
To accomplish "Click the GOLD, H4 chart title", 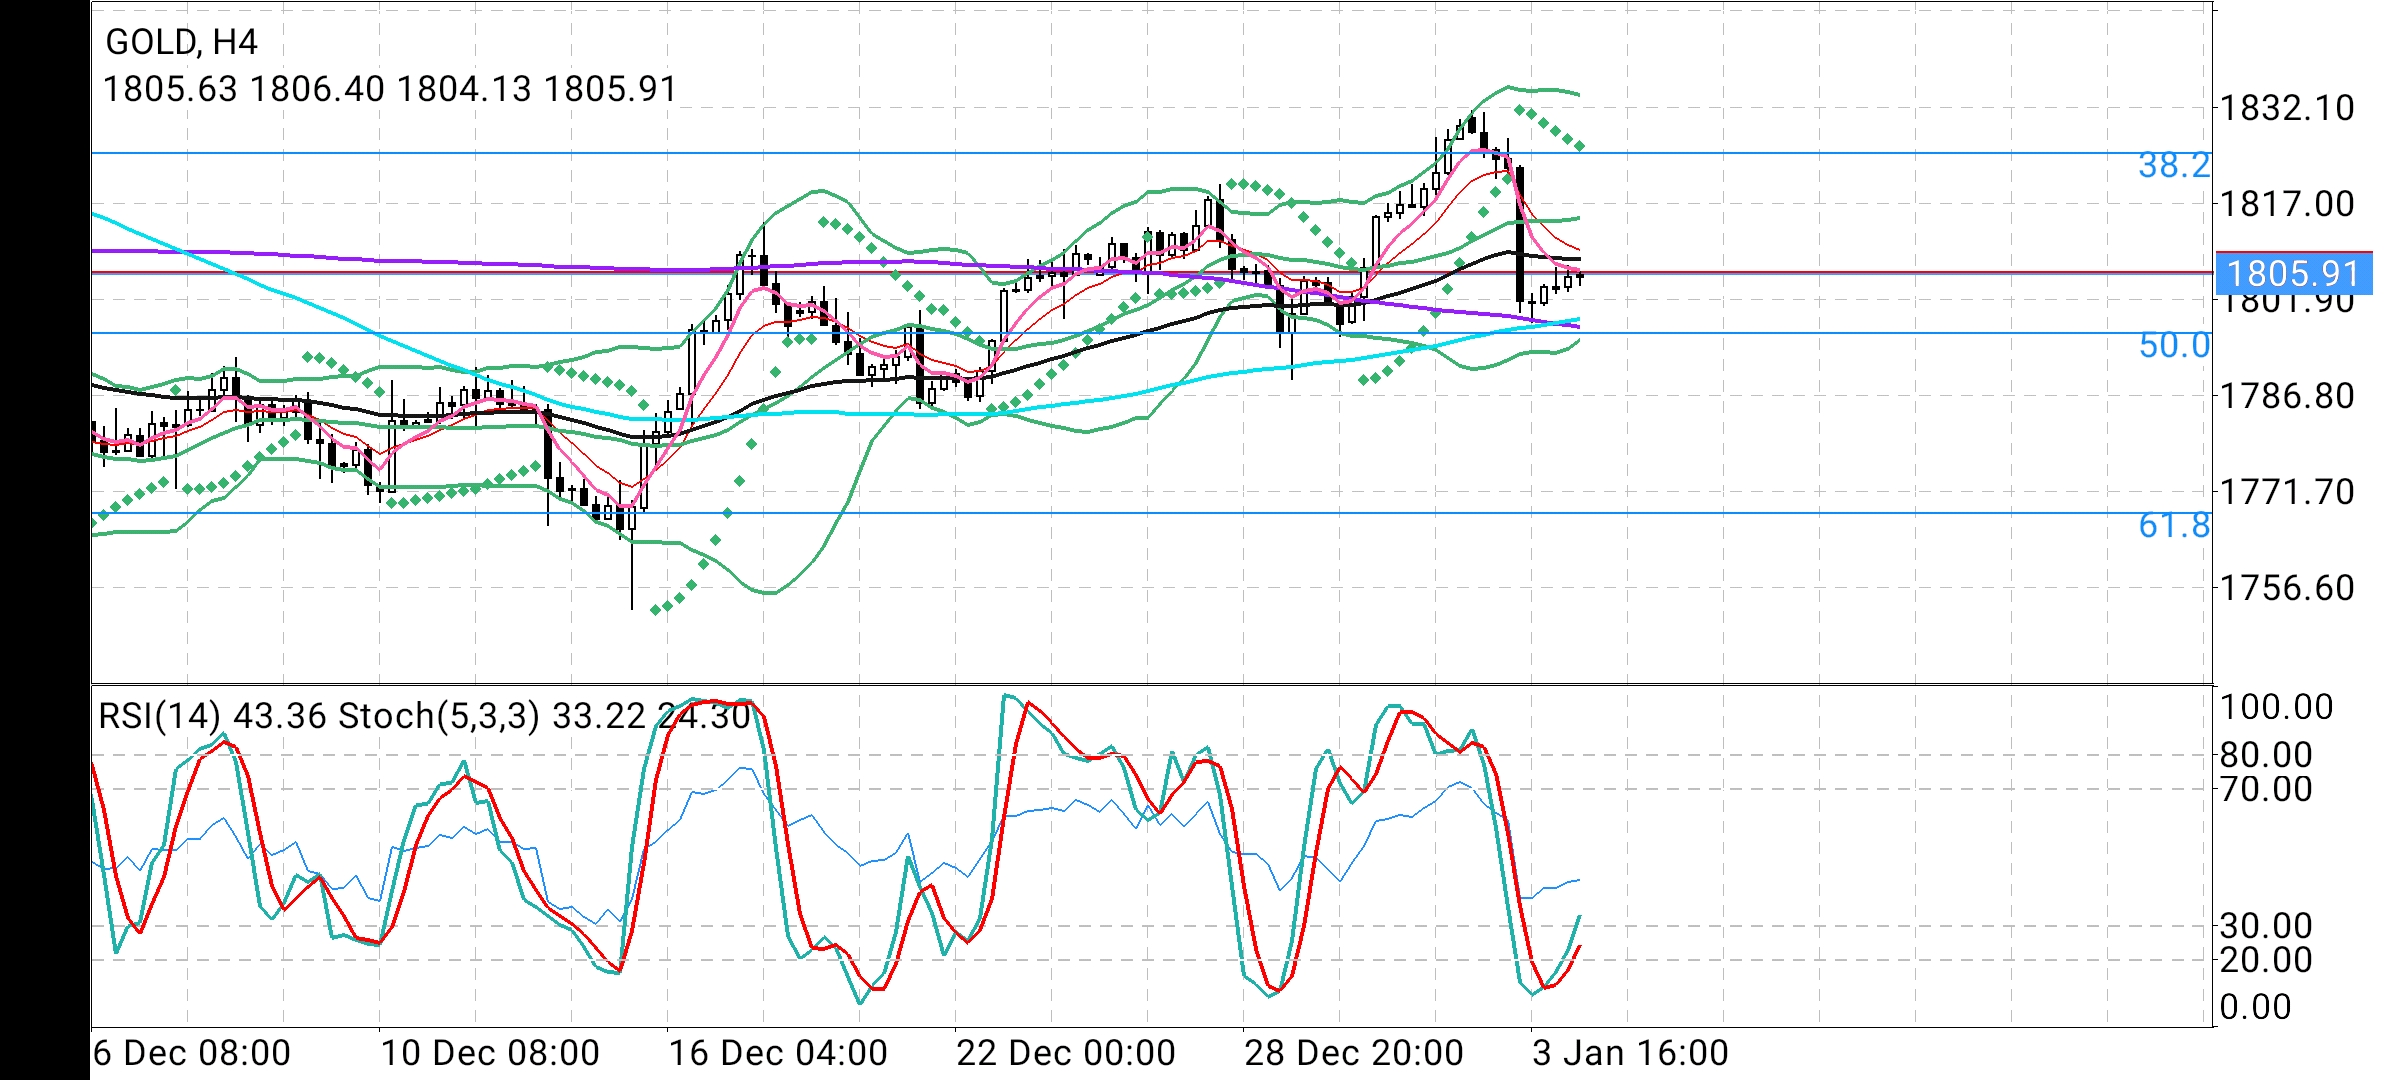I will click(181, 42).
